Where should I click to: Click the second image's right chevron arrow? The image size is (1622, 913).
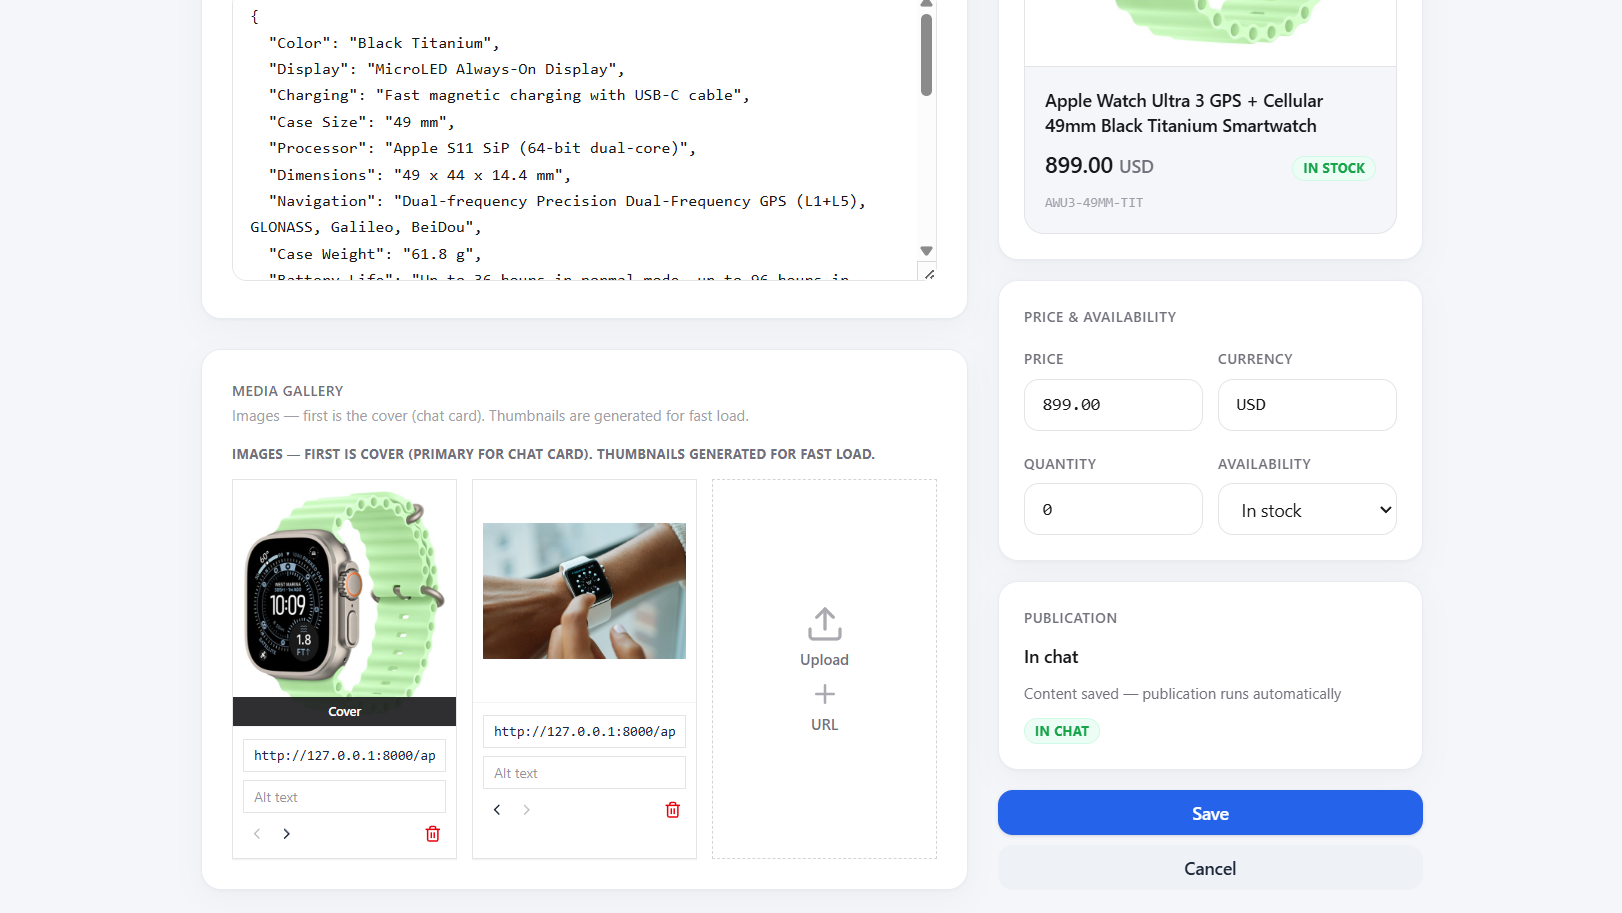click(x=526, y=810)
